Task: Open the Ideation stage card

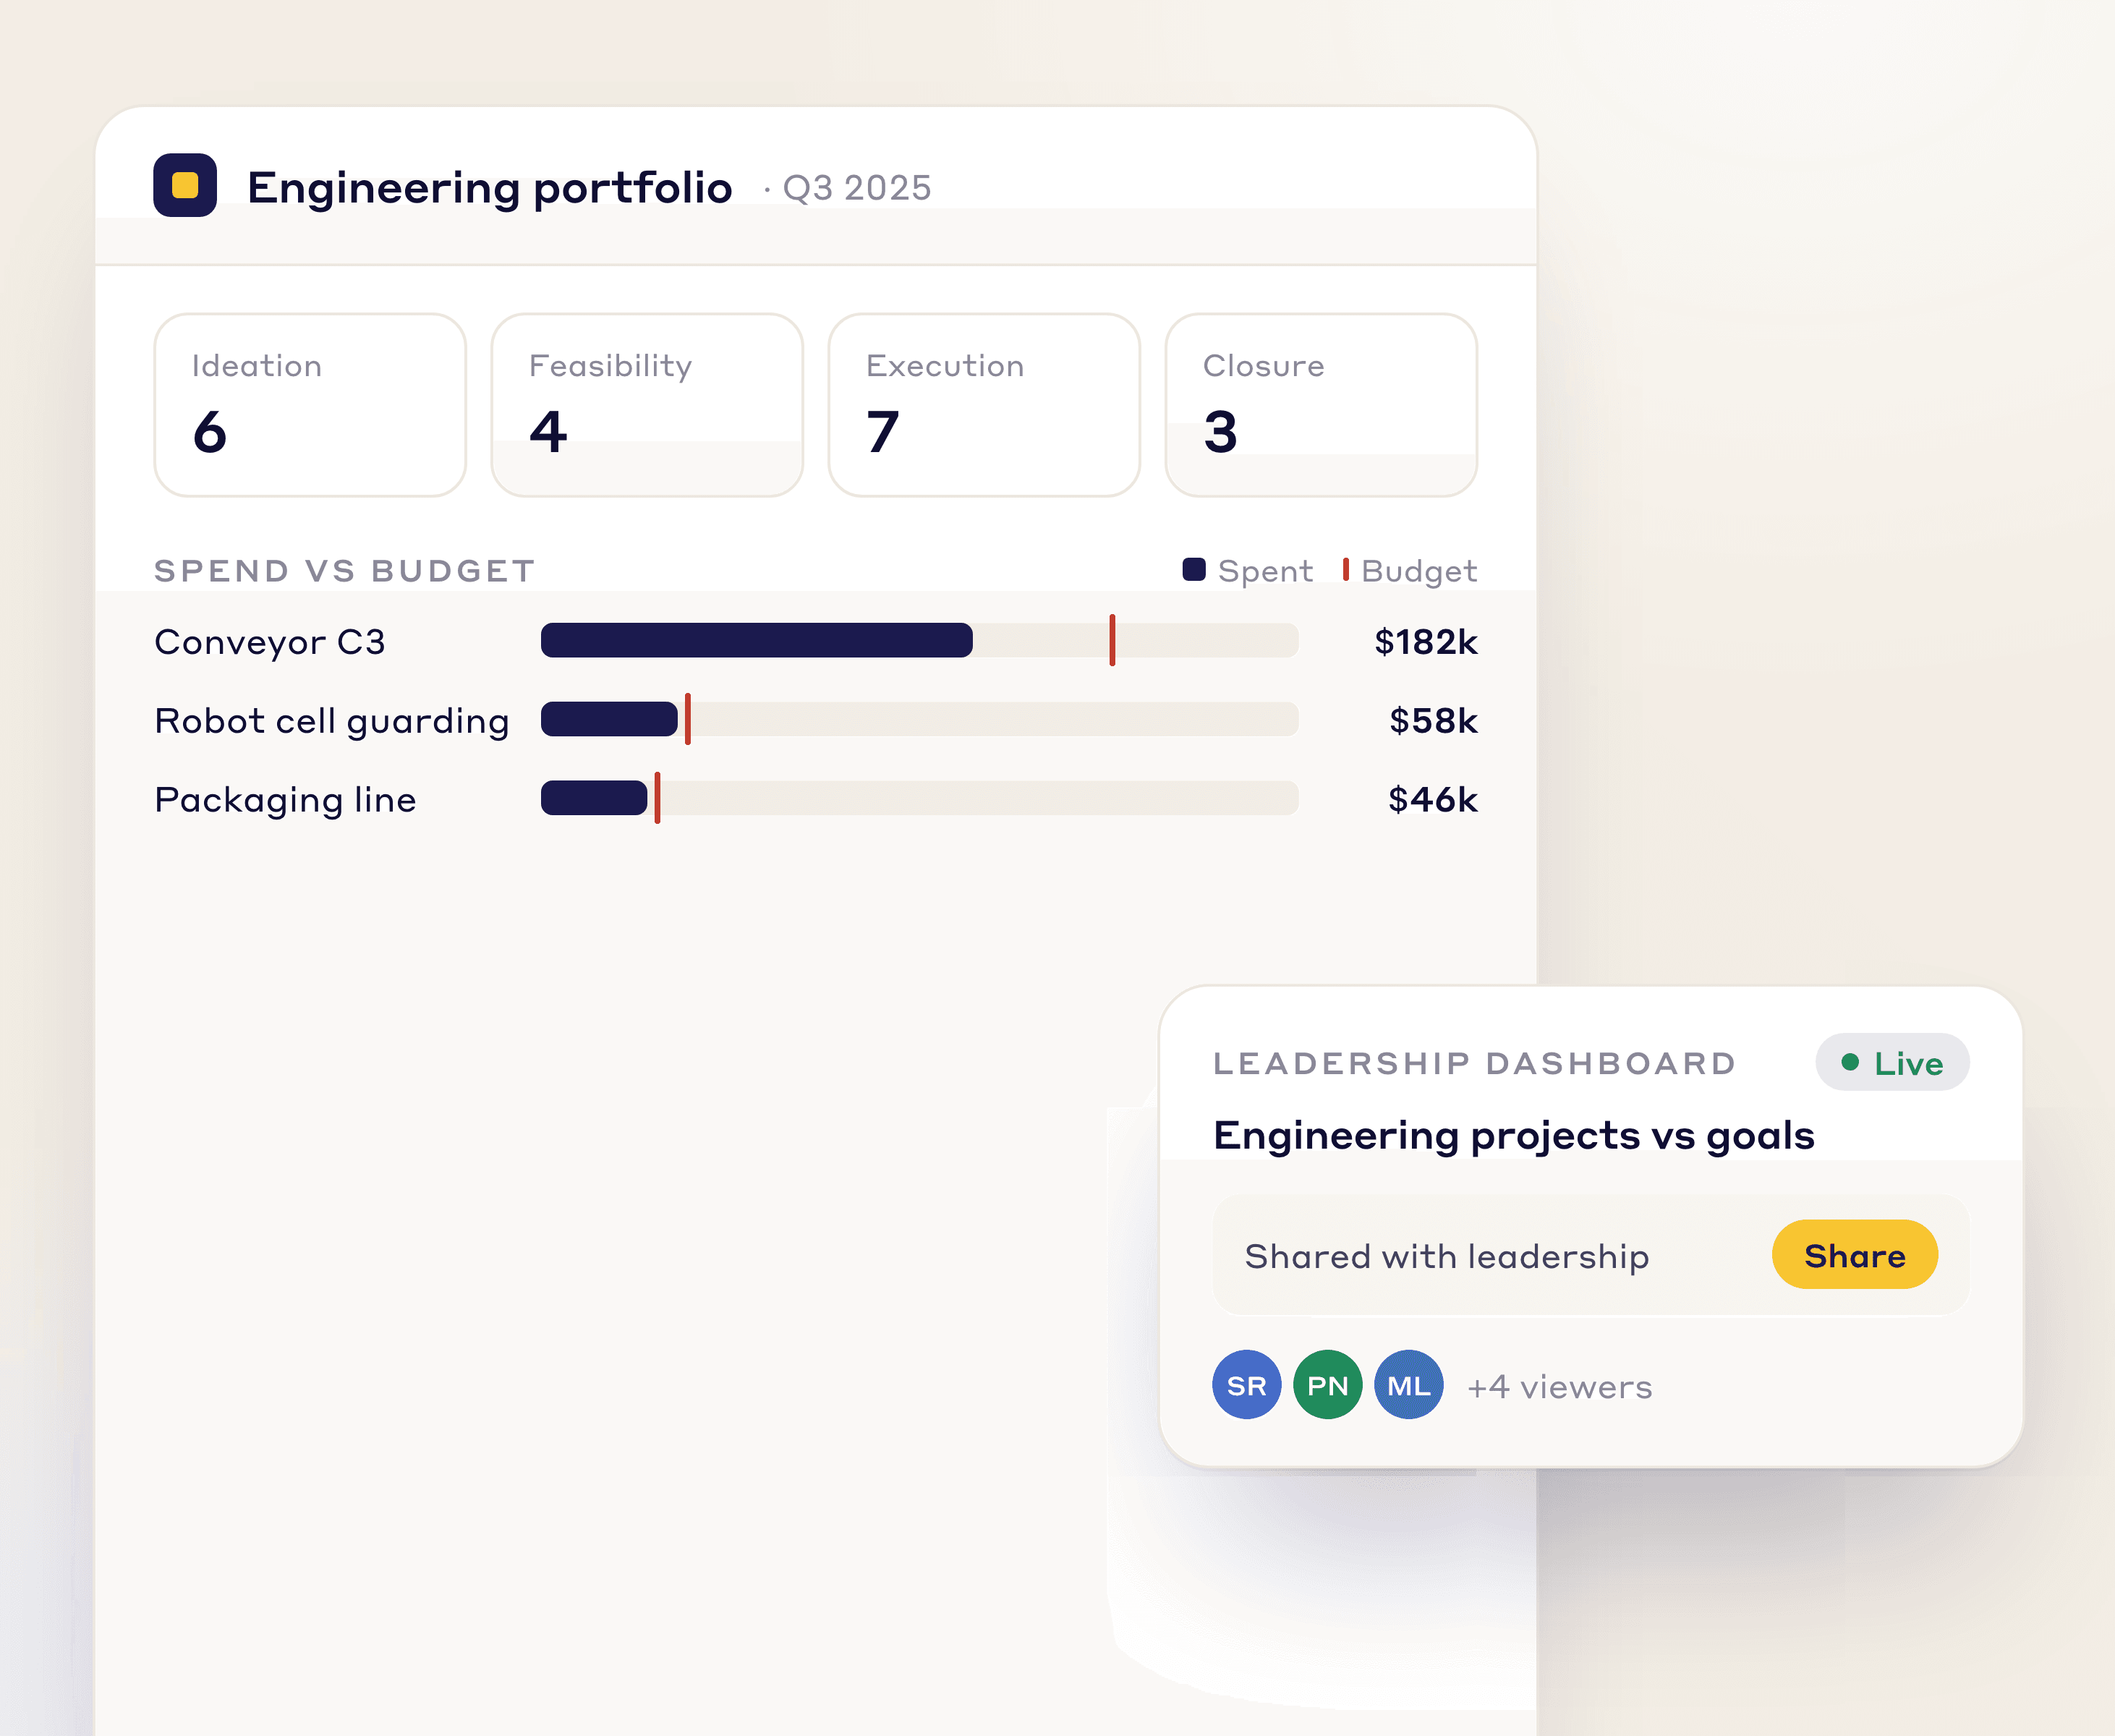Action: [x=310, y=405]
